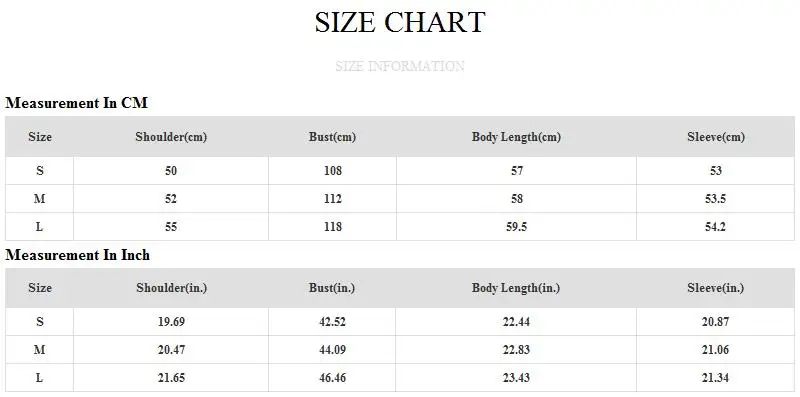
Task: Select the Measurement In Inch heading
Action: (78, 255)
